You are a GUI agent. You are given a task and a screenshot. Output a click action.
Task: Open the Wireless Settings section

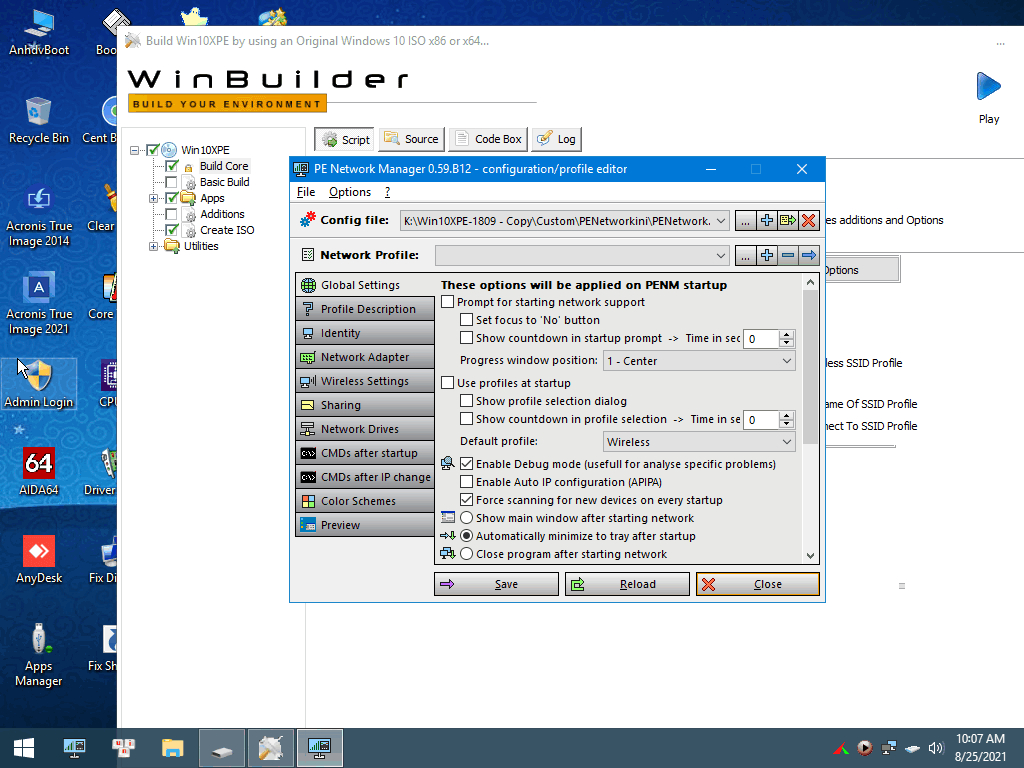[365, 381]
